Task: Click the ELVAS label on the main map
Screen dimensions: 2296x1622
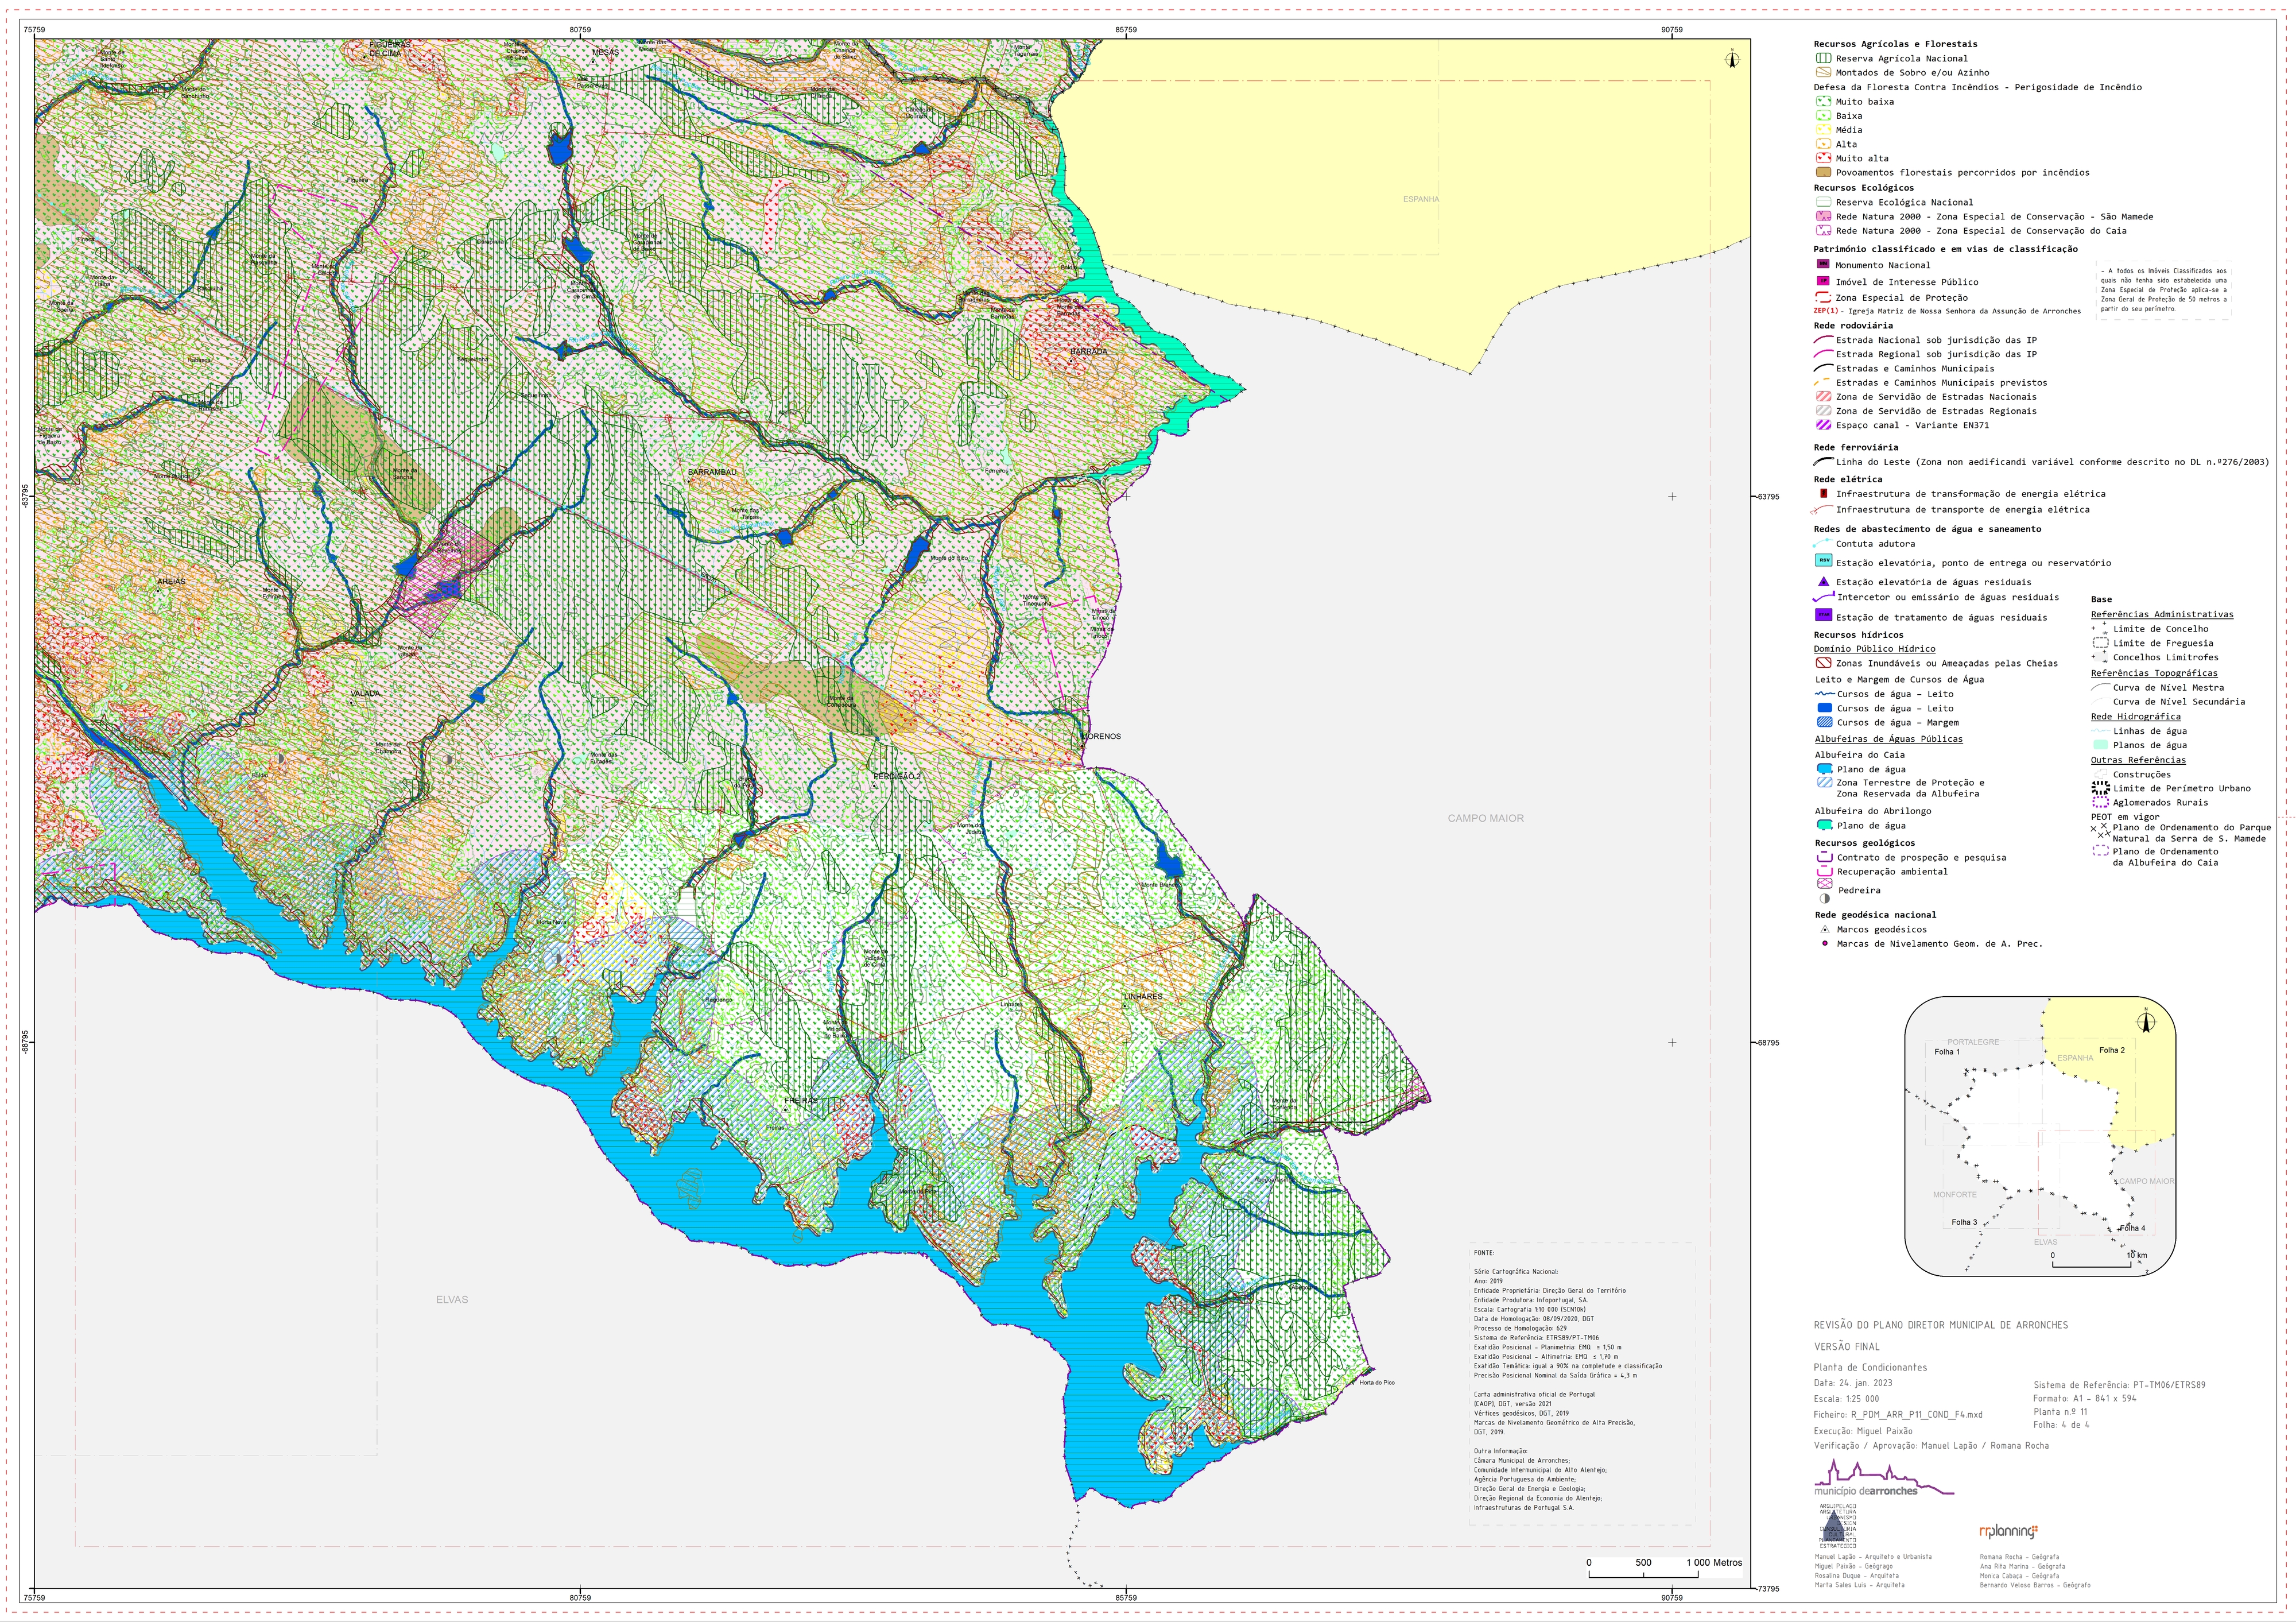Action: point(452,1299)
